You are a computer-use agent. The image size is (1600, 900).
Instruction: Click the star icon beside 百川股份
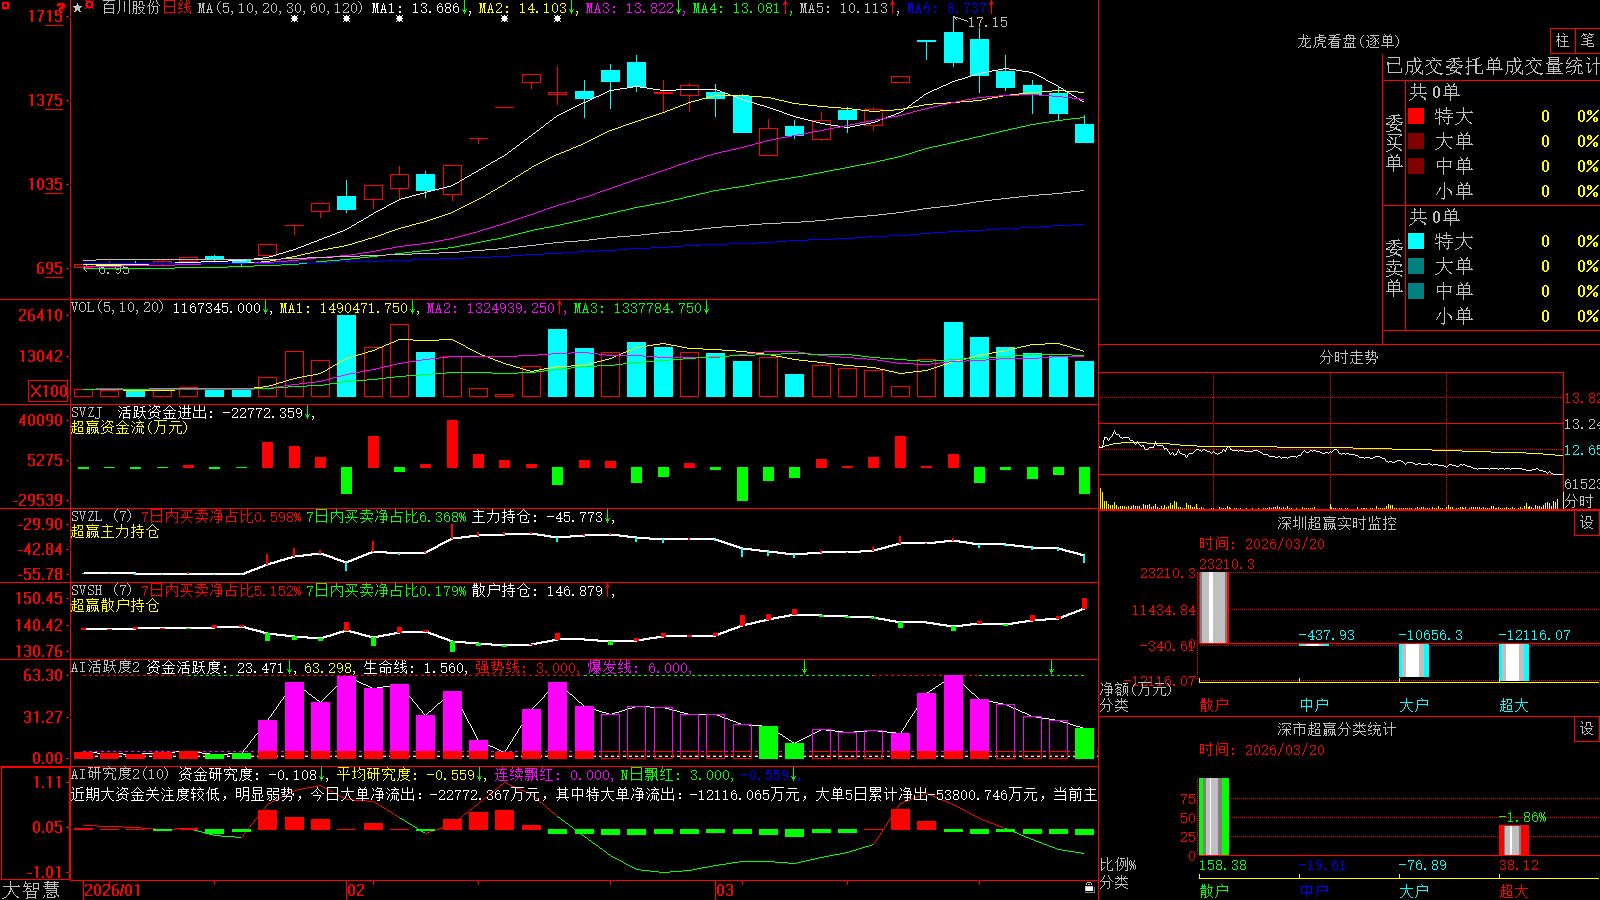[78, 7]
